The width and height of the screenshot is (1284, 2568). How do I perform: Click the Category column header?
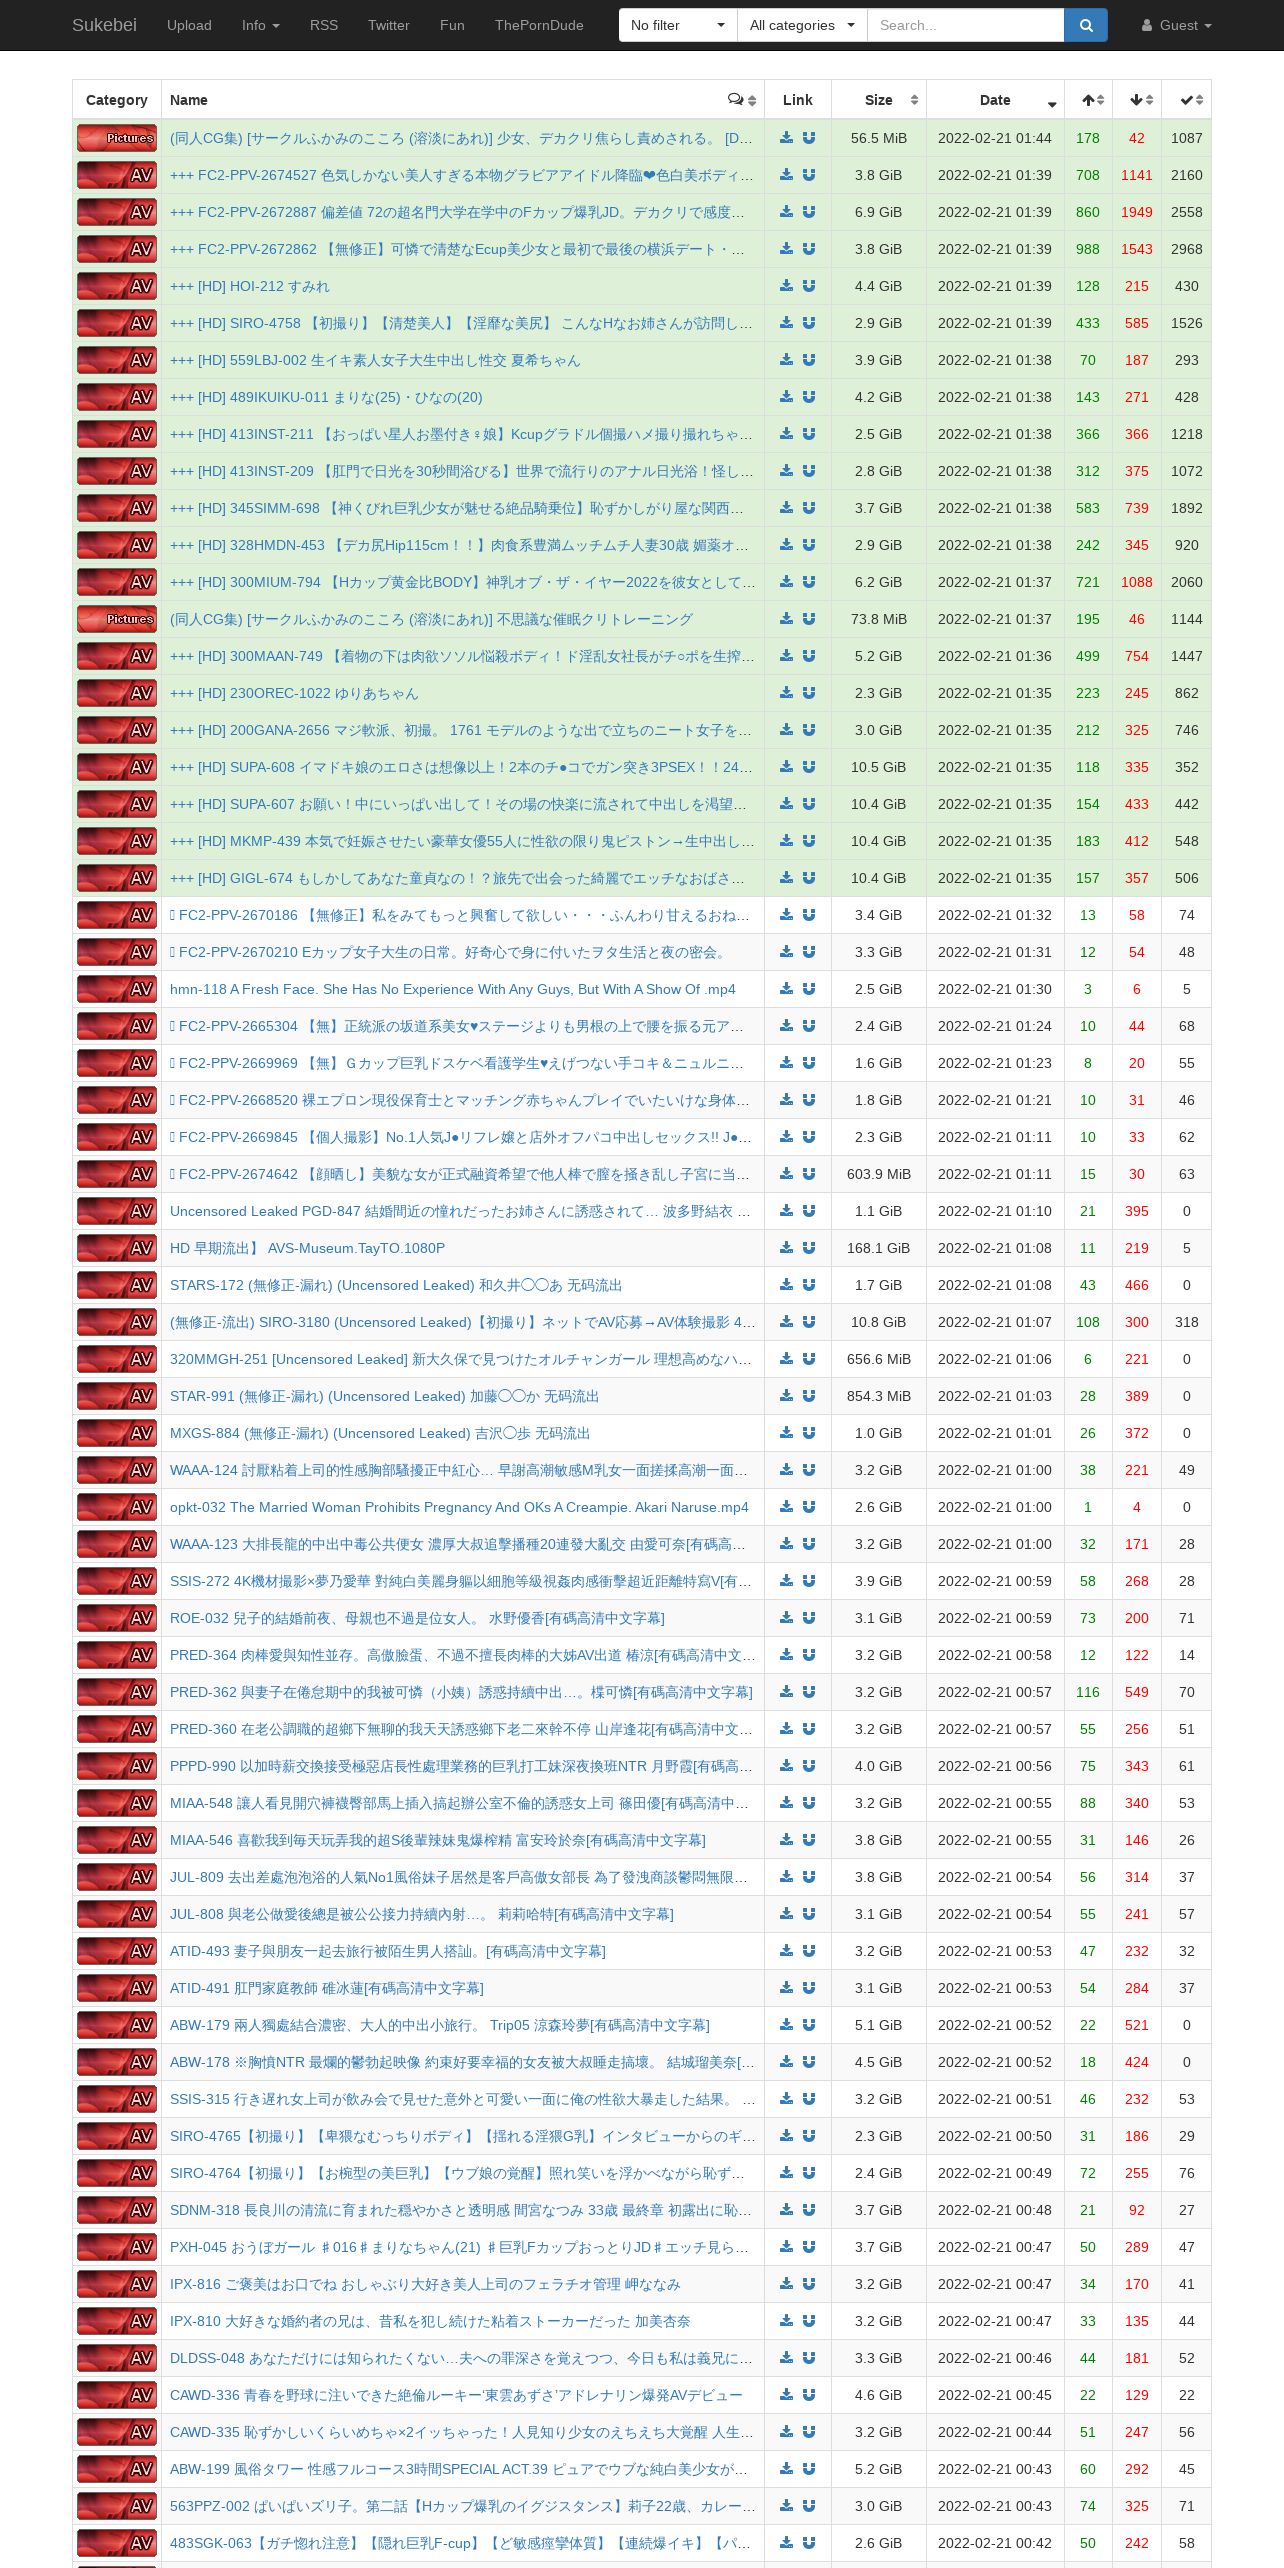[x=117, y=100]
